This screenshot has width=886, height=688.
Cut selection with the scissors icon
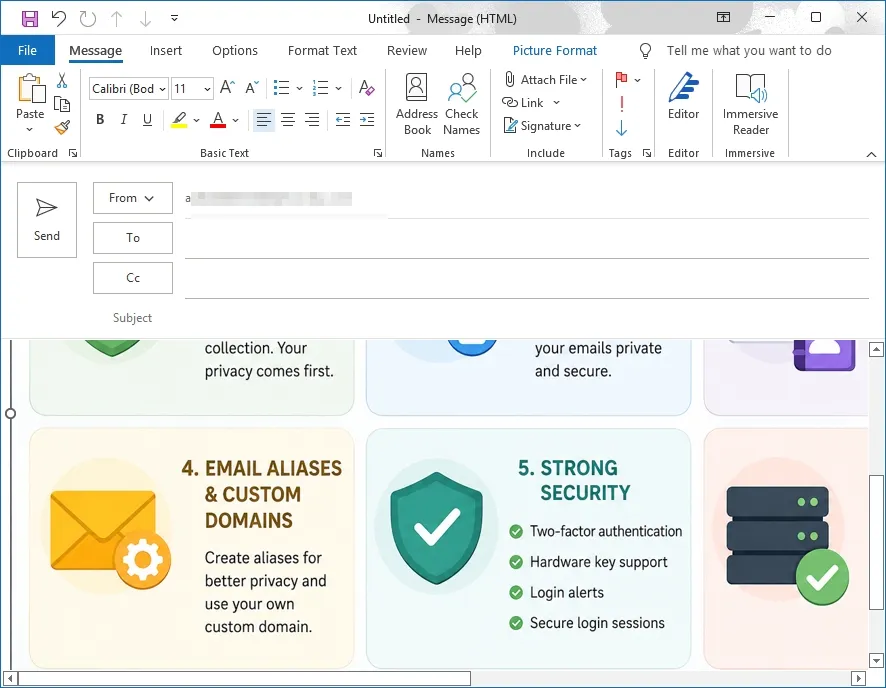pyautogui.click(x=62, y=81)
